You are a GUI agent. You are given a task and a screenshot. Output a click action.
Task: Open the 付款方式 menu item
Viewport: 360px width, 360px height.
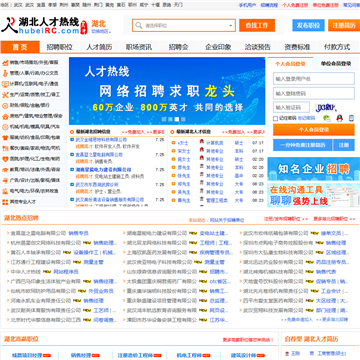point(337,47)
